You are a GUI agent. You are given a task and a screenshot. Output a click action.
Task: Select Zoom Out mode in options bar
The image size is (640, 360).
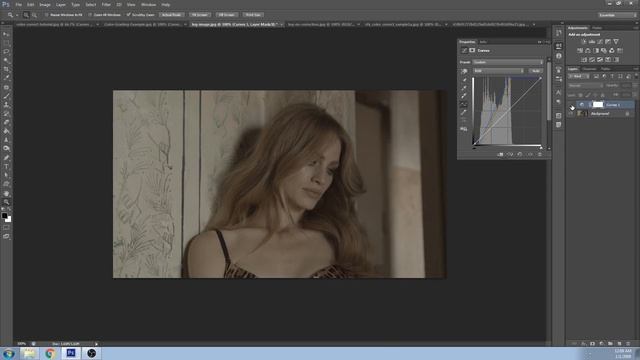coord(34,15)
